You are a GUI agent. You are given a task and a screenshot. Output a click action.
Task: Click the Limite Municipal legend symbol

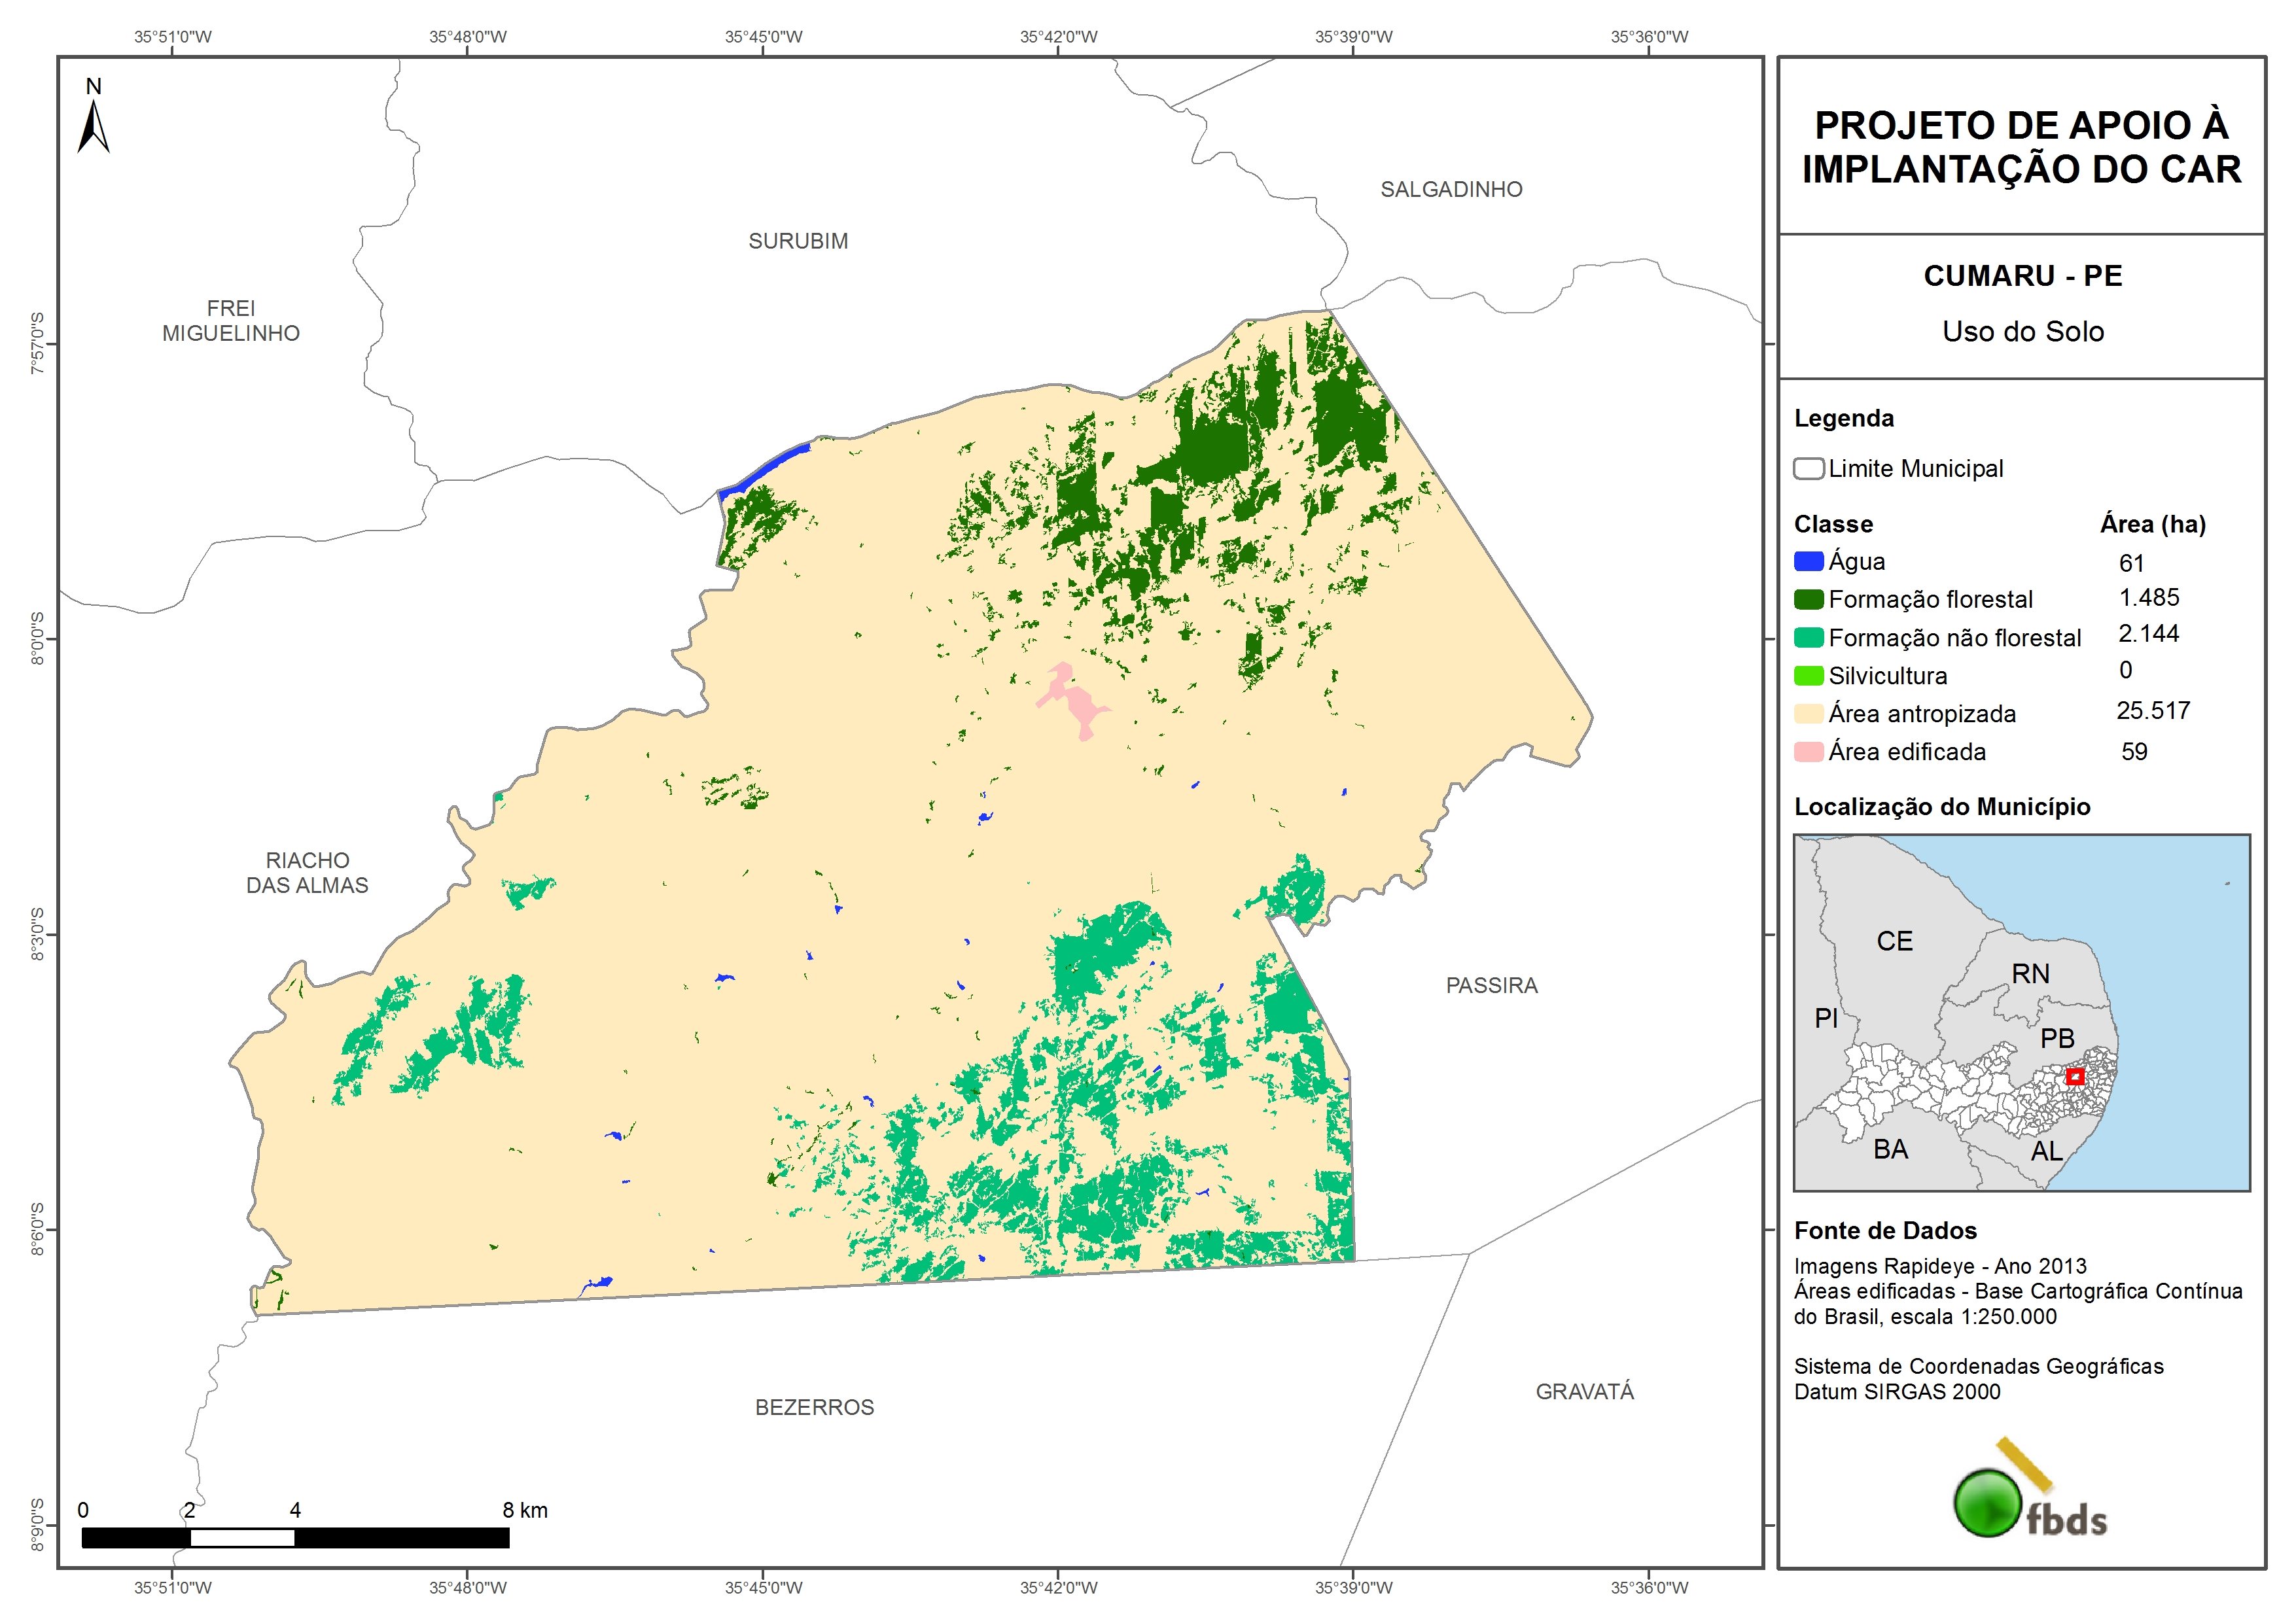click(1808, 469)
